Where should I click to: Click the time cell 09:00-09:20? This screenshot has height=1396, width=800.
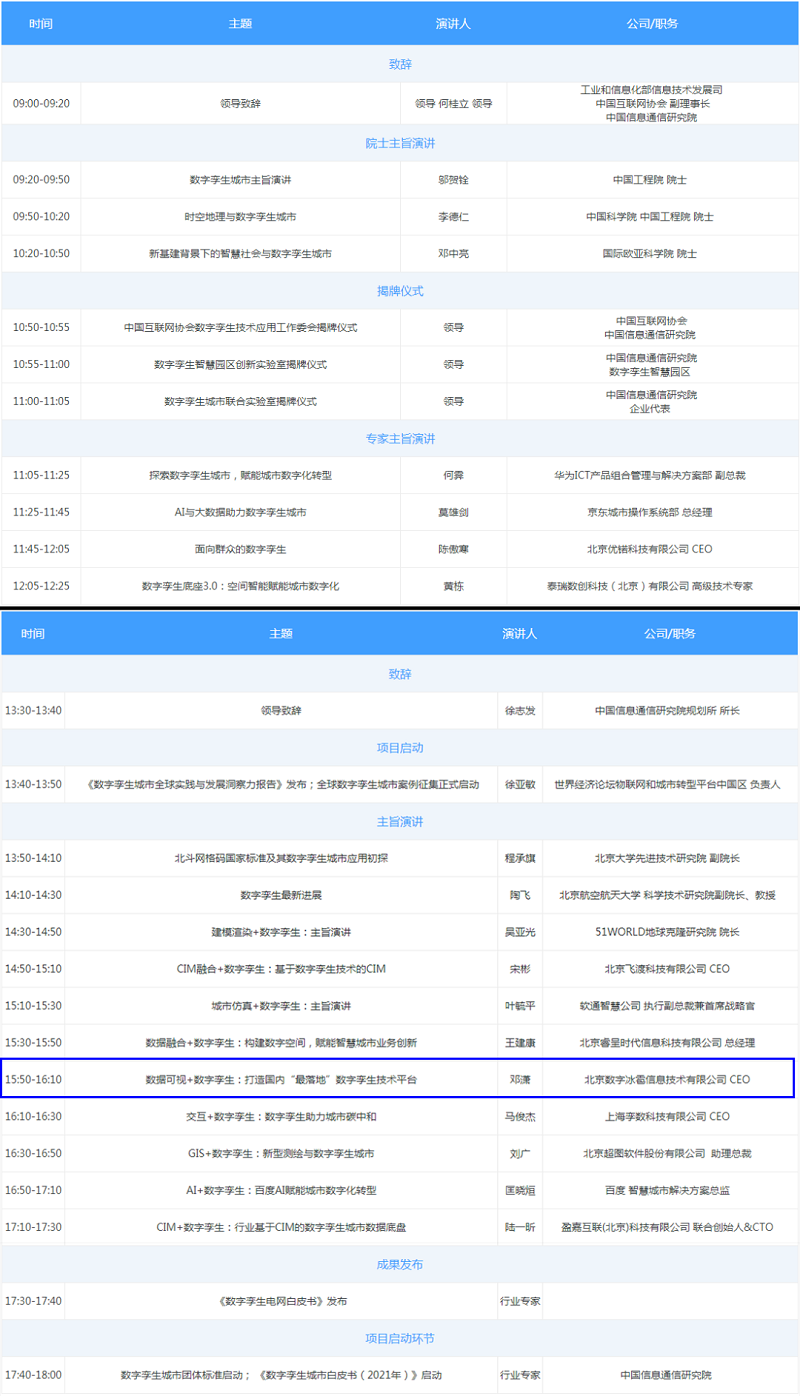[x=41, y=103]
